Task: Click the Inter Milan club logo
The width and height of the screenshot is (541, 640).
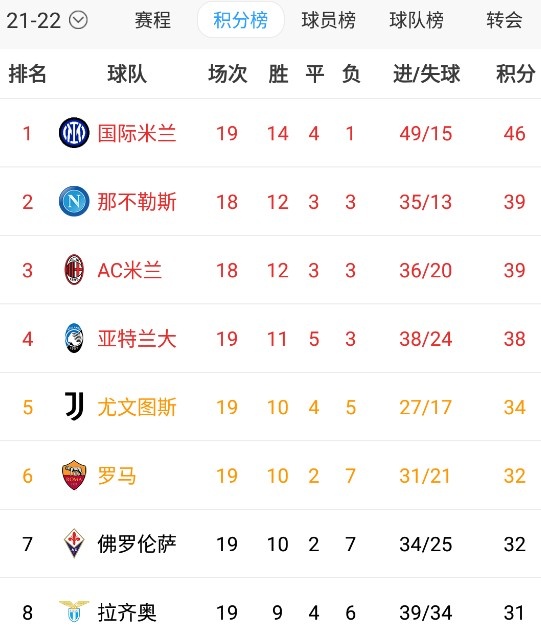Action: [74, 133]
